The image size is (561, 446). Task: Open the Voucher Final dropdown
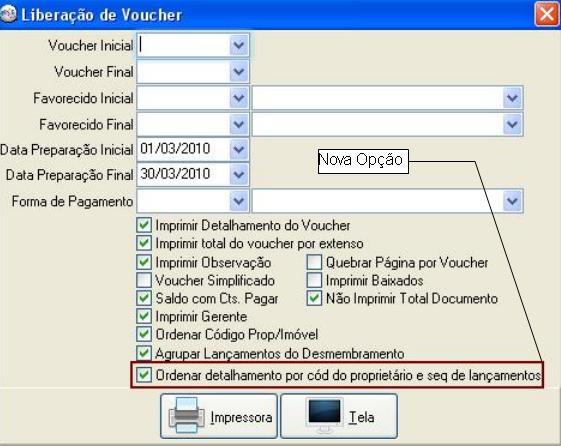pyautogui.click(x=239, y=72)
